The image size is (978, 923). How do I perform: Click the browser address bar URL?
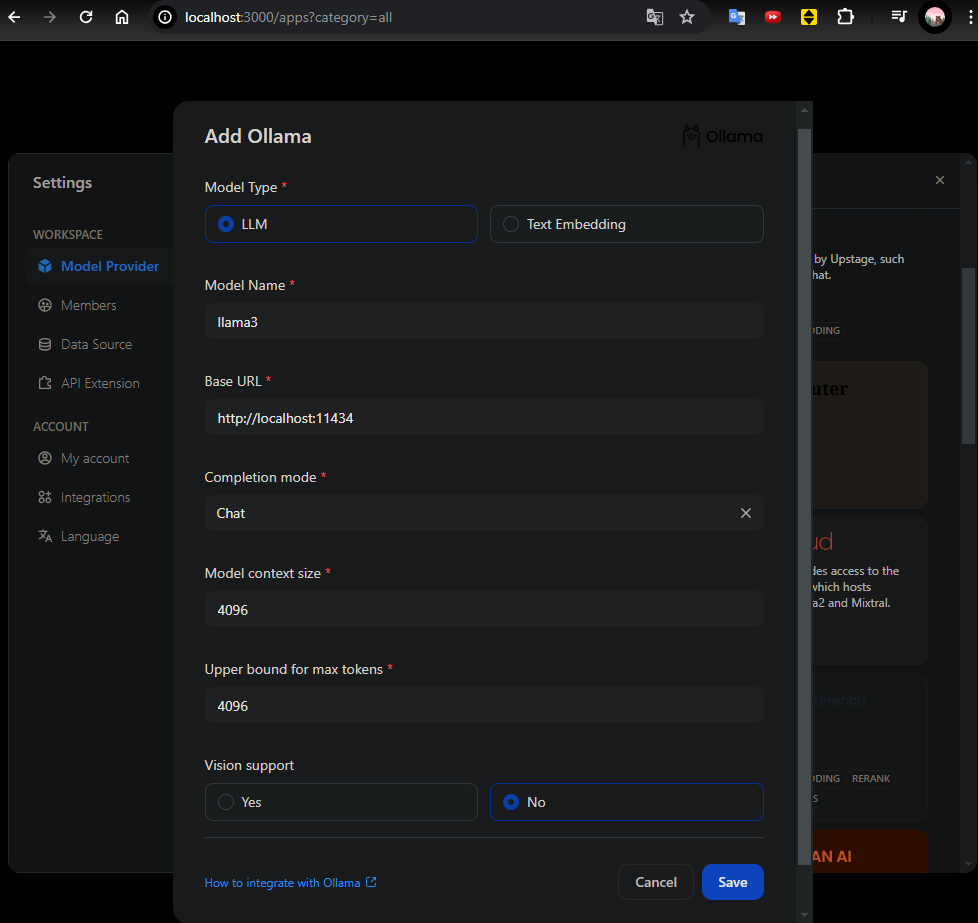pos(288,17)
